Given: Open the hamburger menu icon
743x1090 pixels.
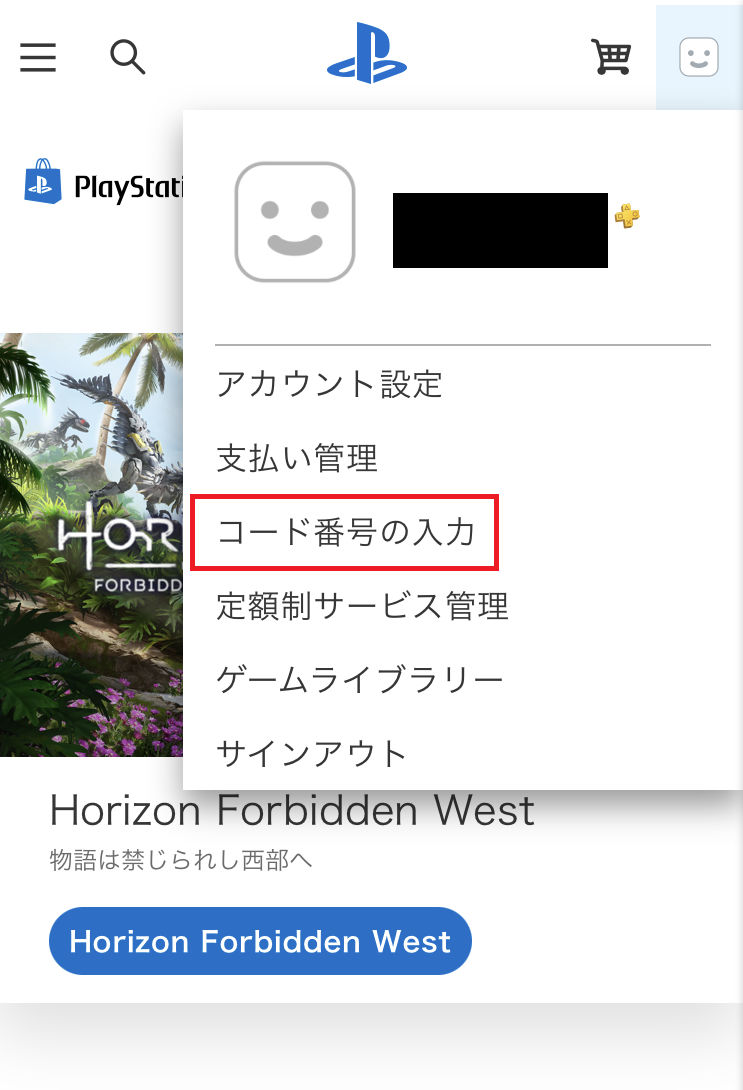Looking at the screenshot, I should (x=38, y=57).
